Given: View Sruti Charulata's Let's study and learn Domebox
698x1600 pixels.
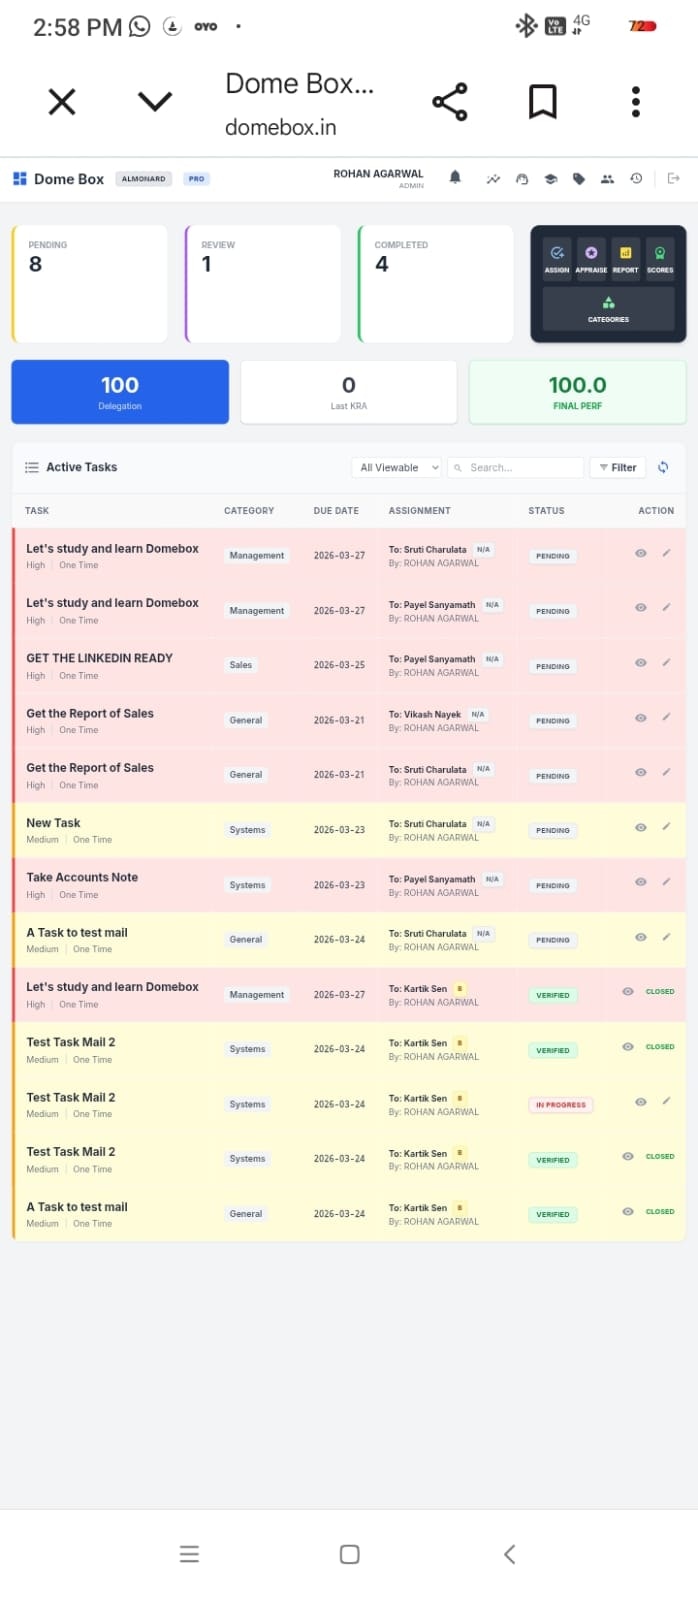Looking at the screenshot, I should point(641,553).
